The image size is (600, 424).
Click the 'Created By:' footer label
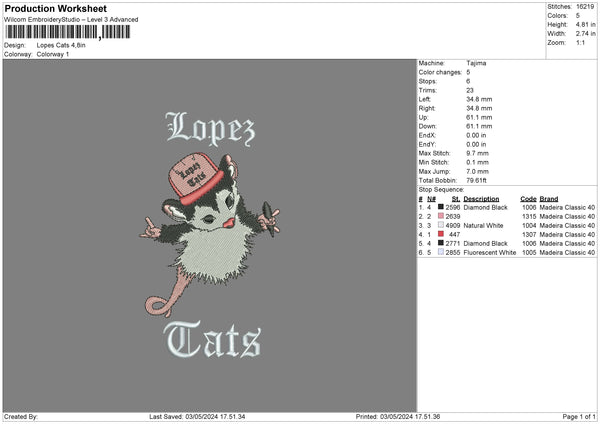(x=21, y=417)
